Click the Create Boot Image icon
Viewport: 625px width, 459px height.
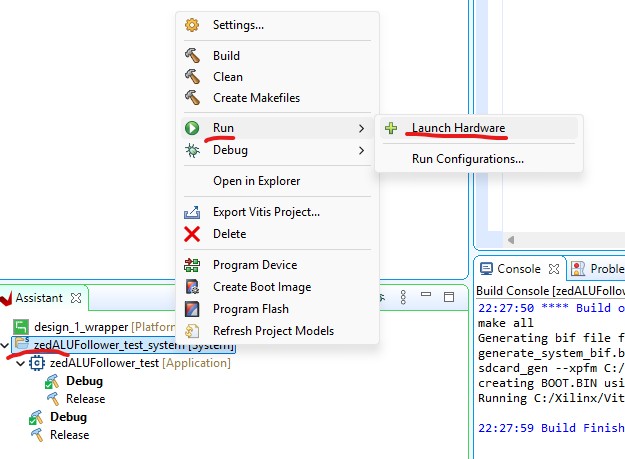192,287
